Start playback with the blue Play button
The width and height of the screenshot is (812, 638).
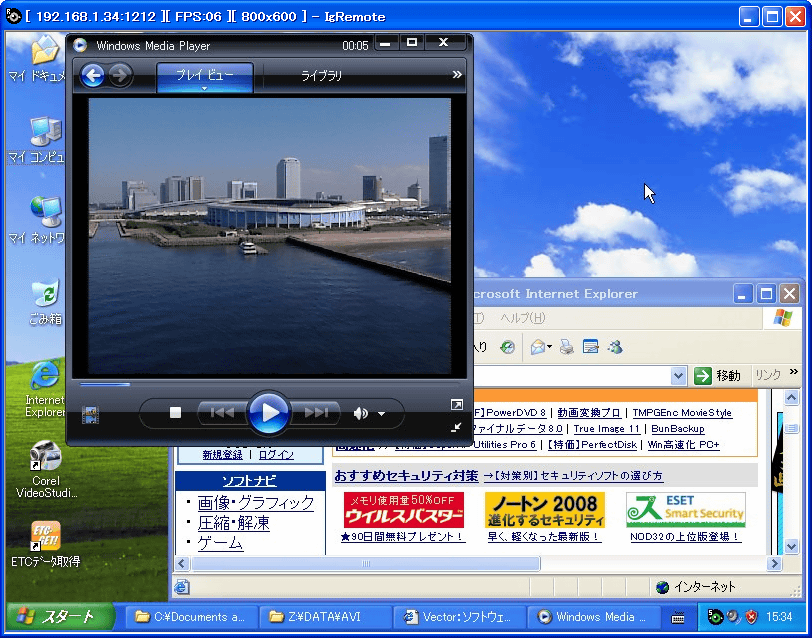[269, 413]
